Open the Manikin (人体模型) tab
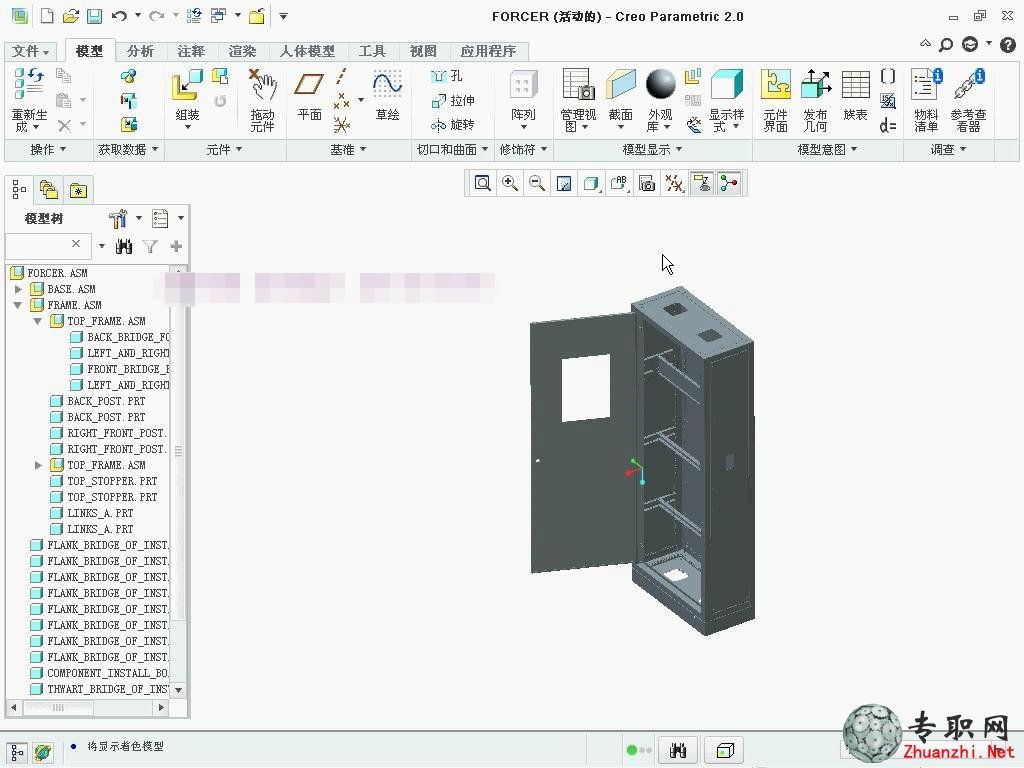1024x768 pixels. pyautogui.click(x=308, y=51)
